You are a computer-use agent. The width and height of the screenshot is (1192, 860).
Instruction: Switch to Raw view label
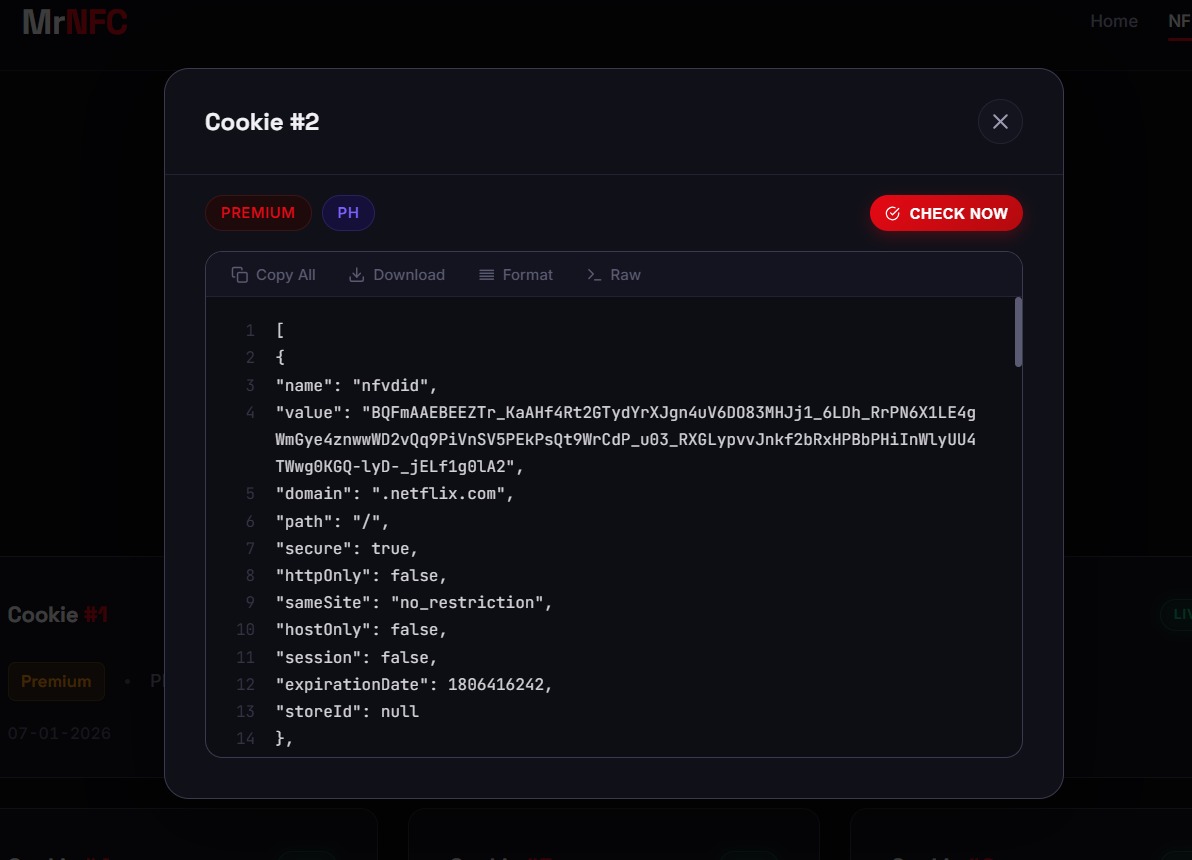click(626, 275)
